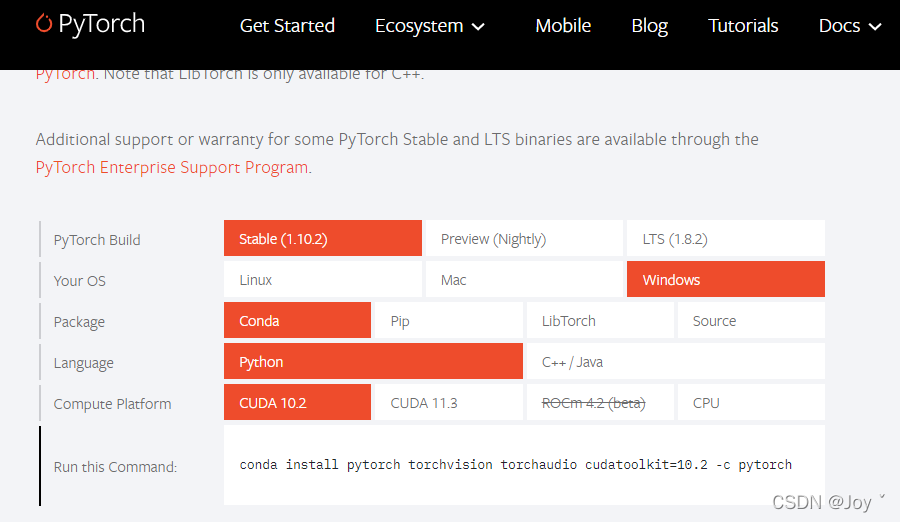Choose Mac as your OS
The height and width of the screenshot is (522, 900).
[524, 279]
